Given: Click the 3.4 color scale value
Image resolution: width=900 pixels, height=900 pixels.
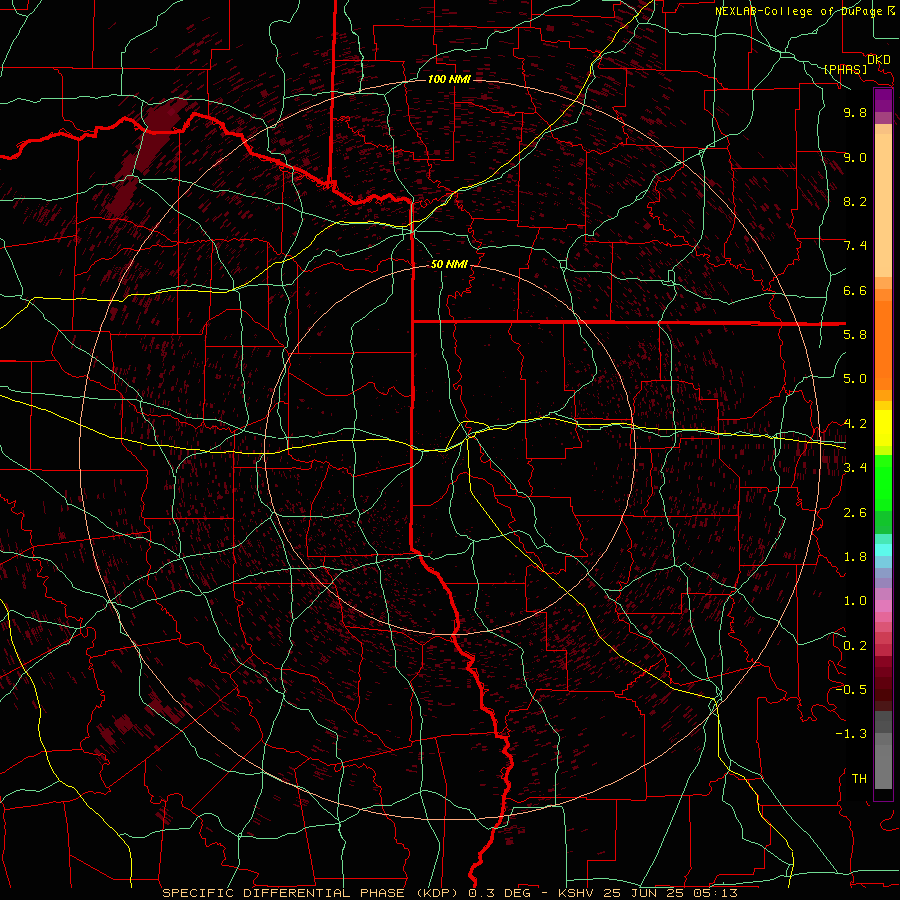Looking at the screenshot, I should coord(855,467).
